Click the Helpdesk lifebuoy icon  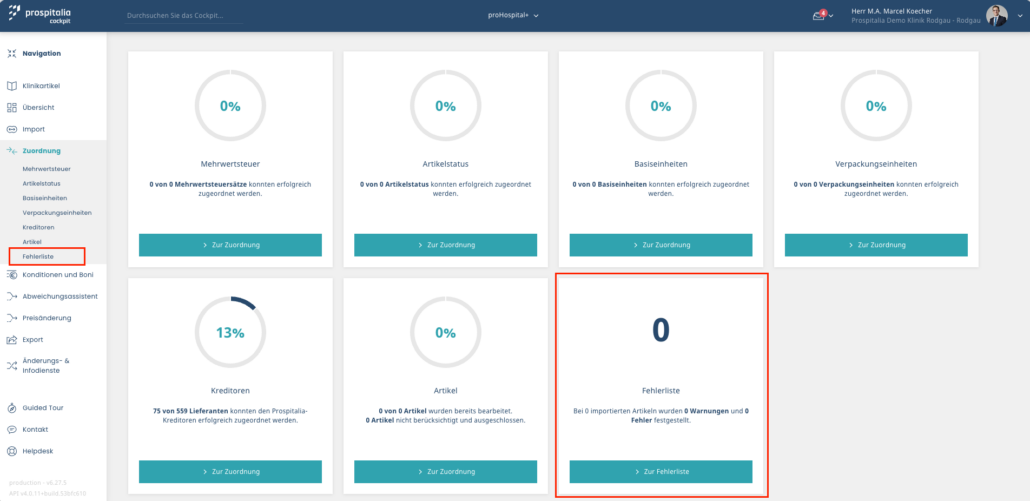[x=11, y=452]
